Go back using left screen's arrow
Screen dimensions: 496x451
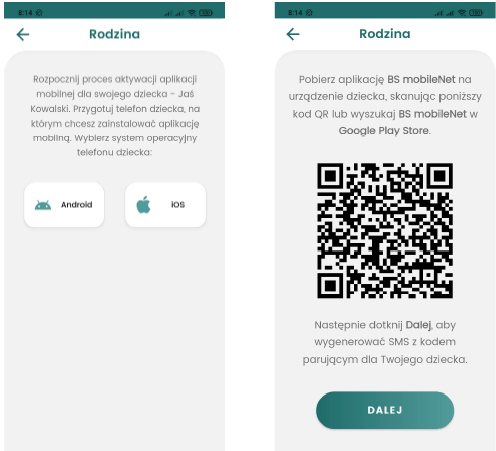[23, 34]
